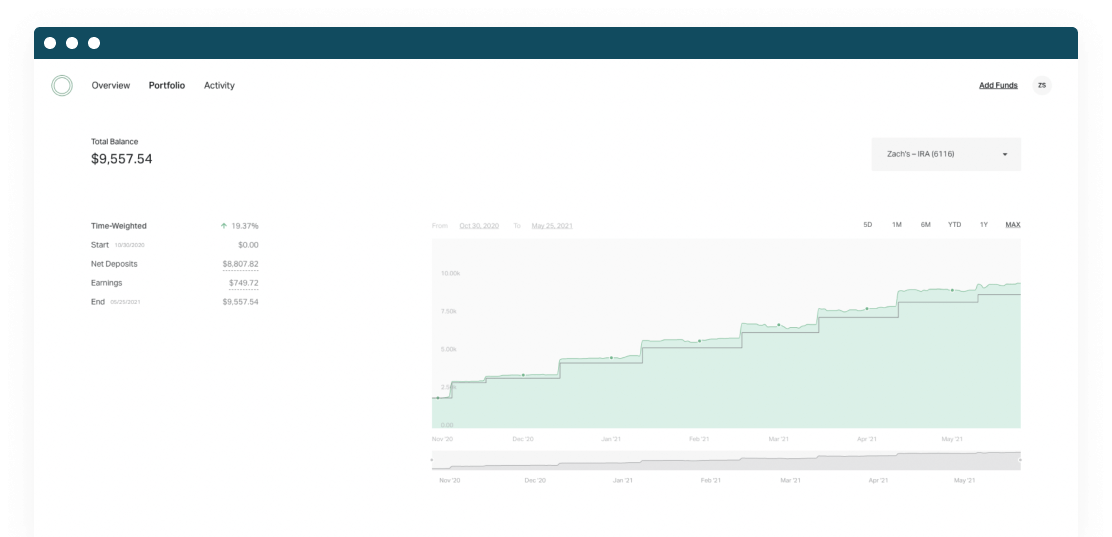Screen dimensions: 1112x537
Task: Open the Zach's IRA account dropdown
Action: pyautogui.click(x=945, y=155)
